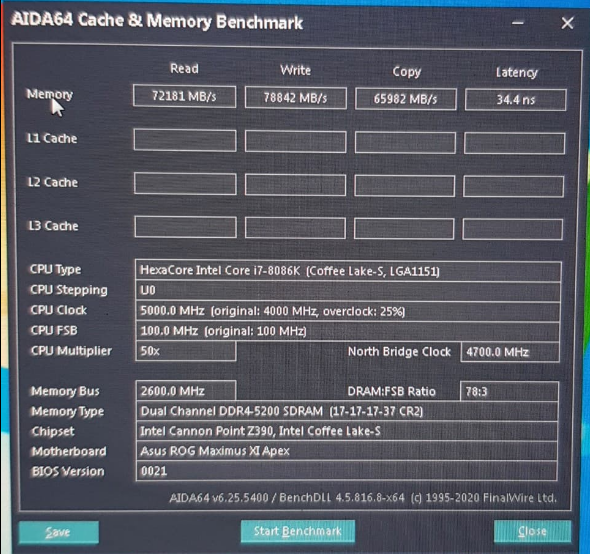Click the L1 Cache row label
The width and height of the screenshot is (590, 554).
pos(52,138)
